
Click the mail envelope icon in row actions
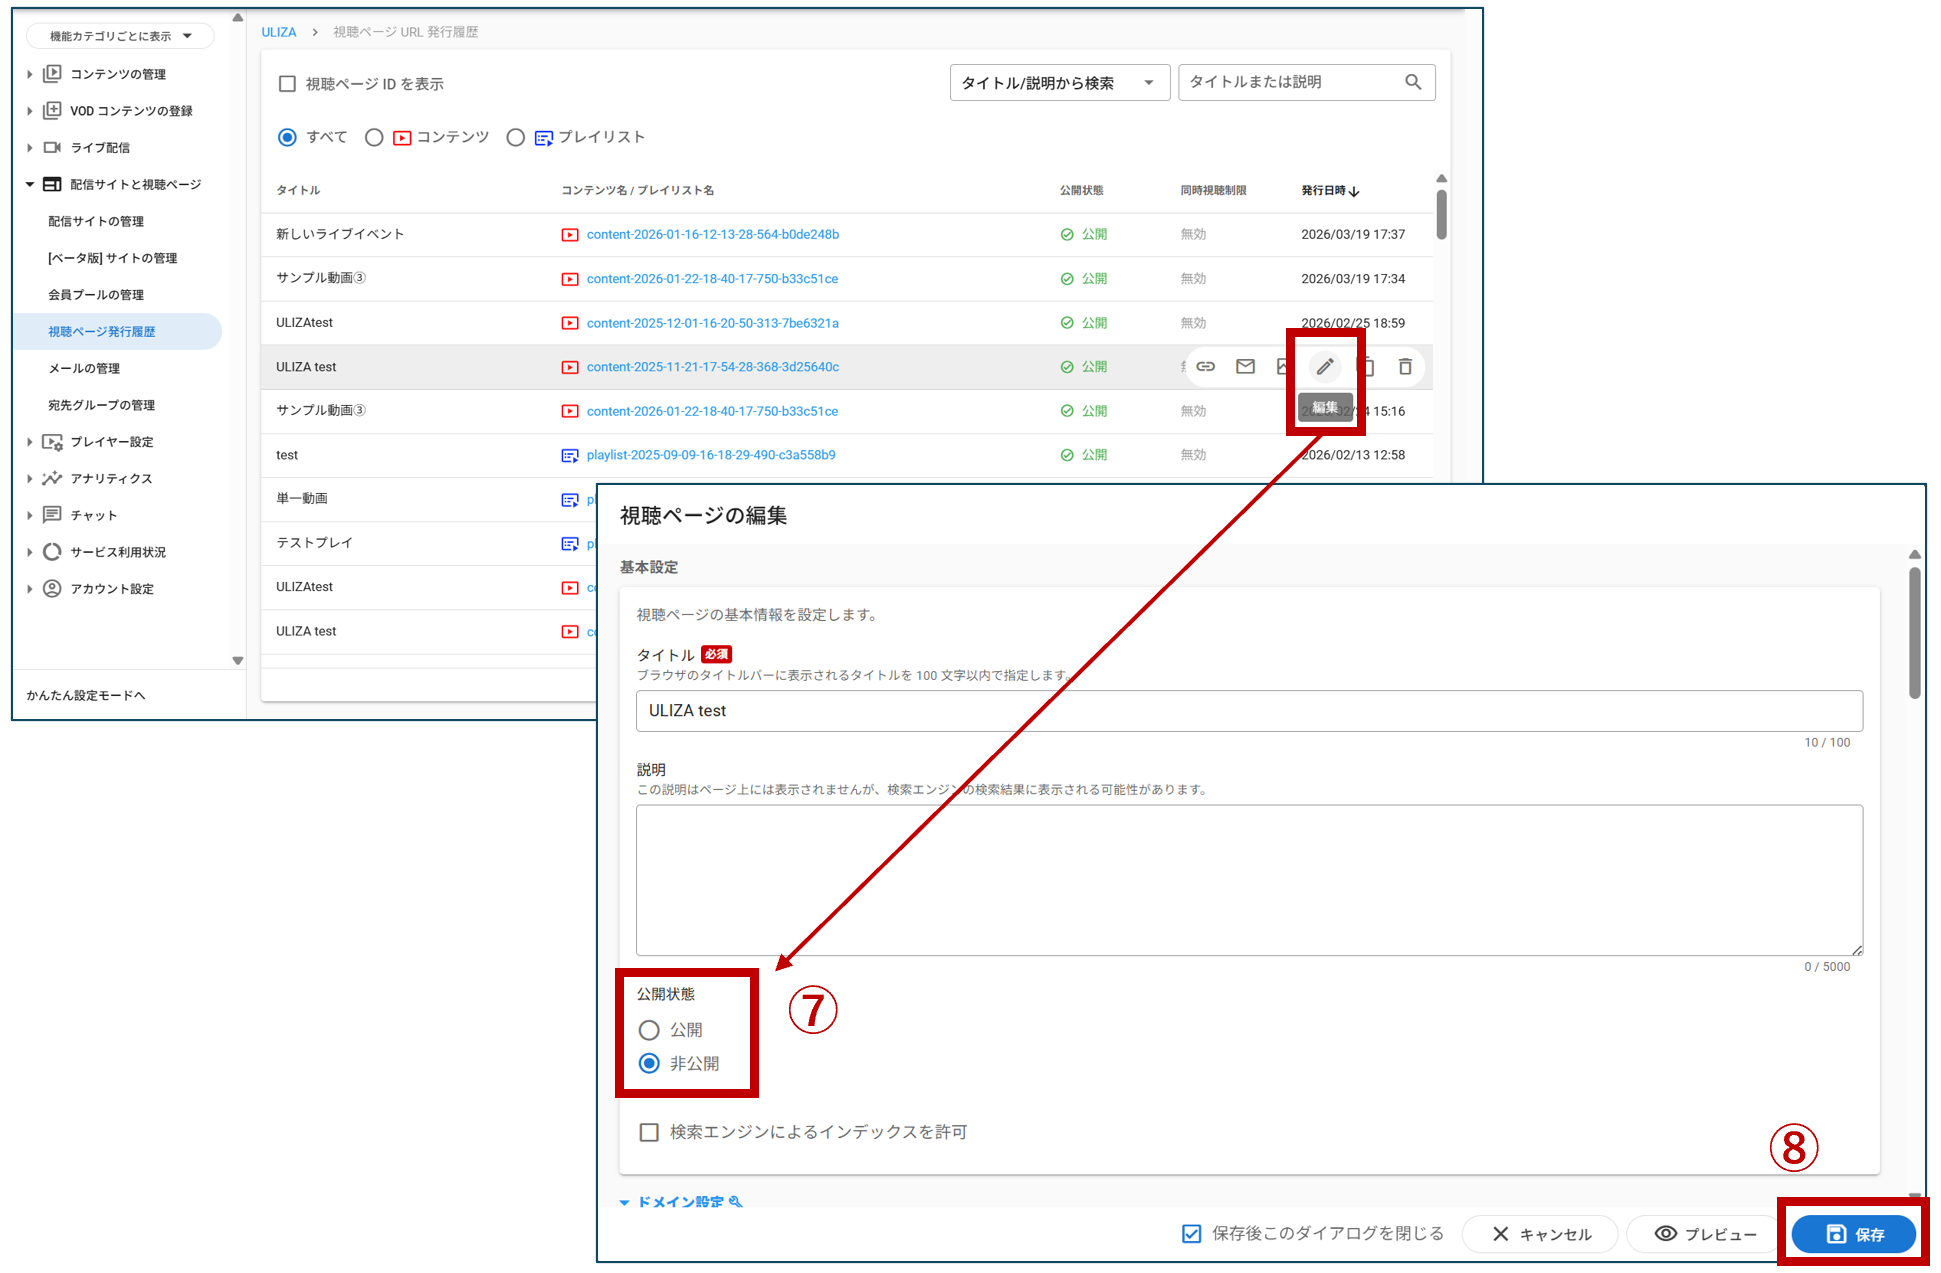pyautogui.click(x=1245, y=367)
